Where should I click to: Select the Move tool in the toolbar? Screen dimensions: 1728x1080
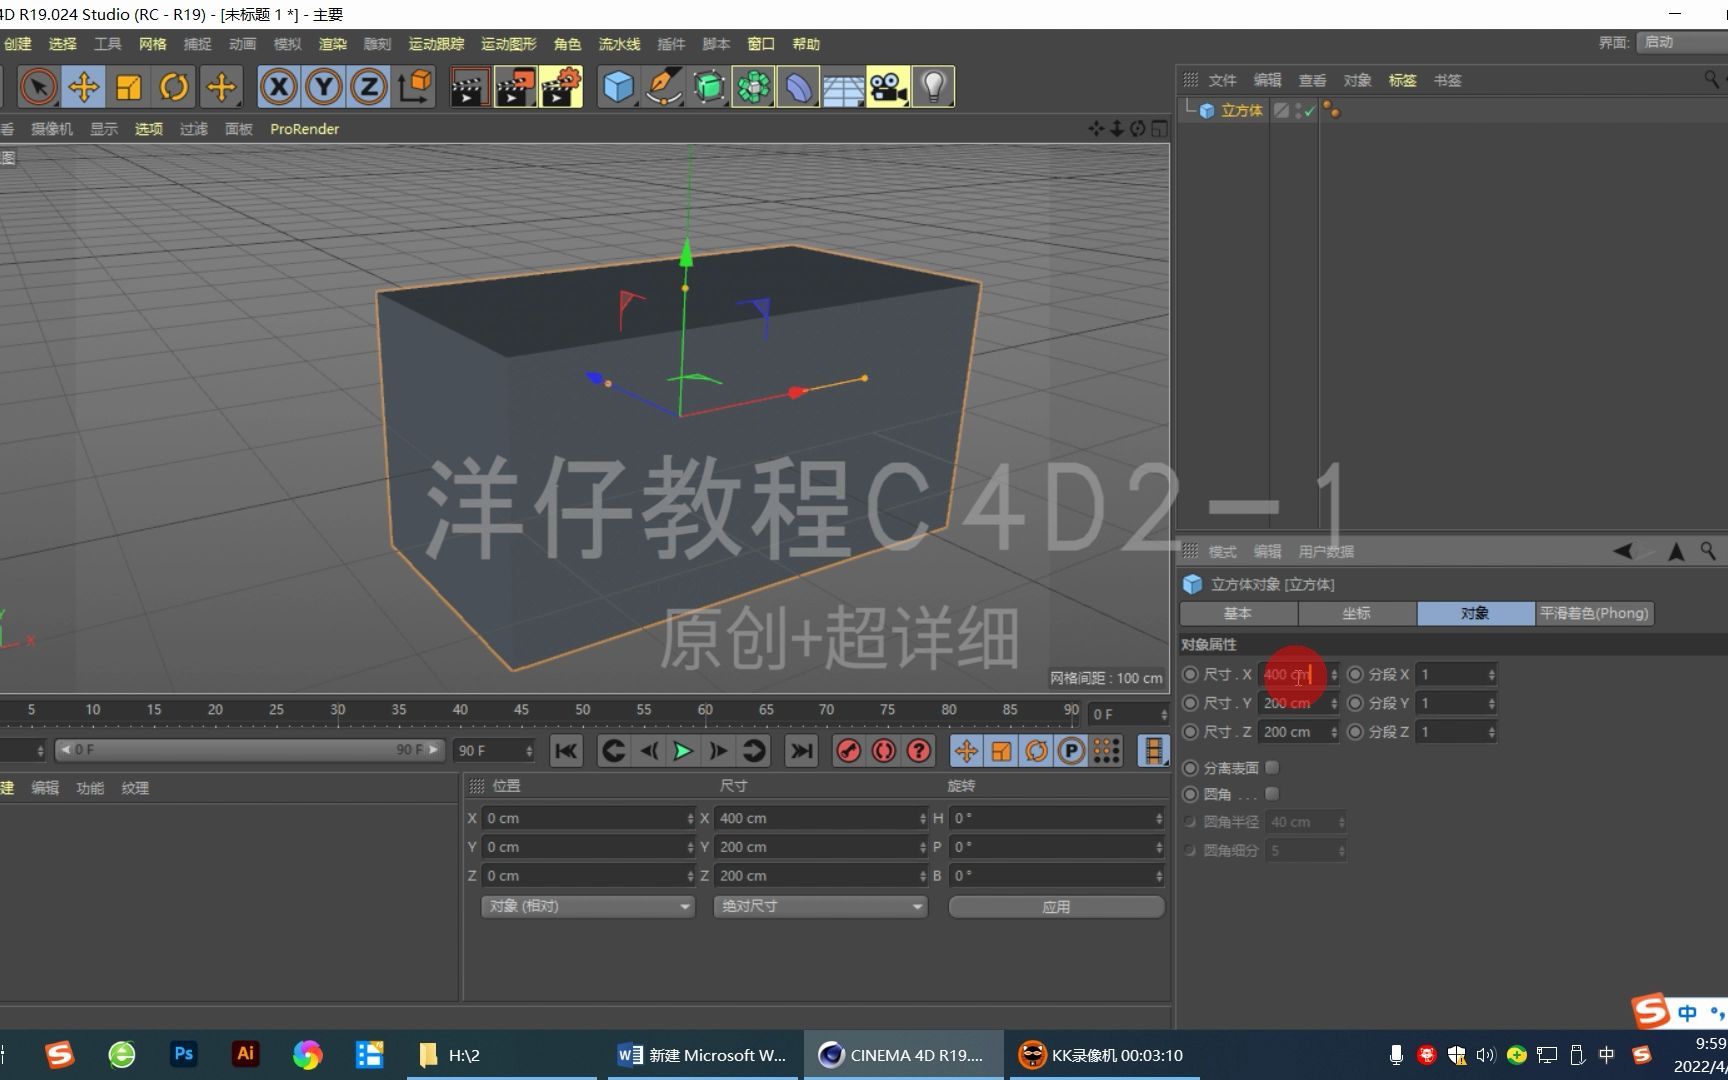pyautogui.click(x=84, y=87)
